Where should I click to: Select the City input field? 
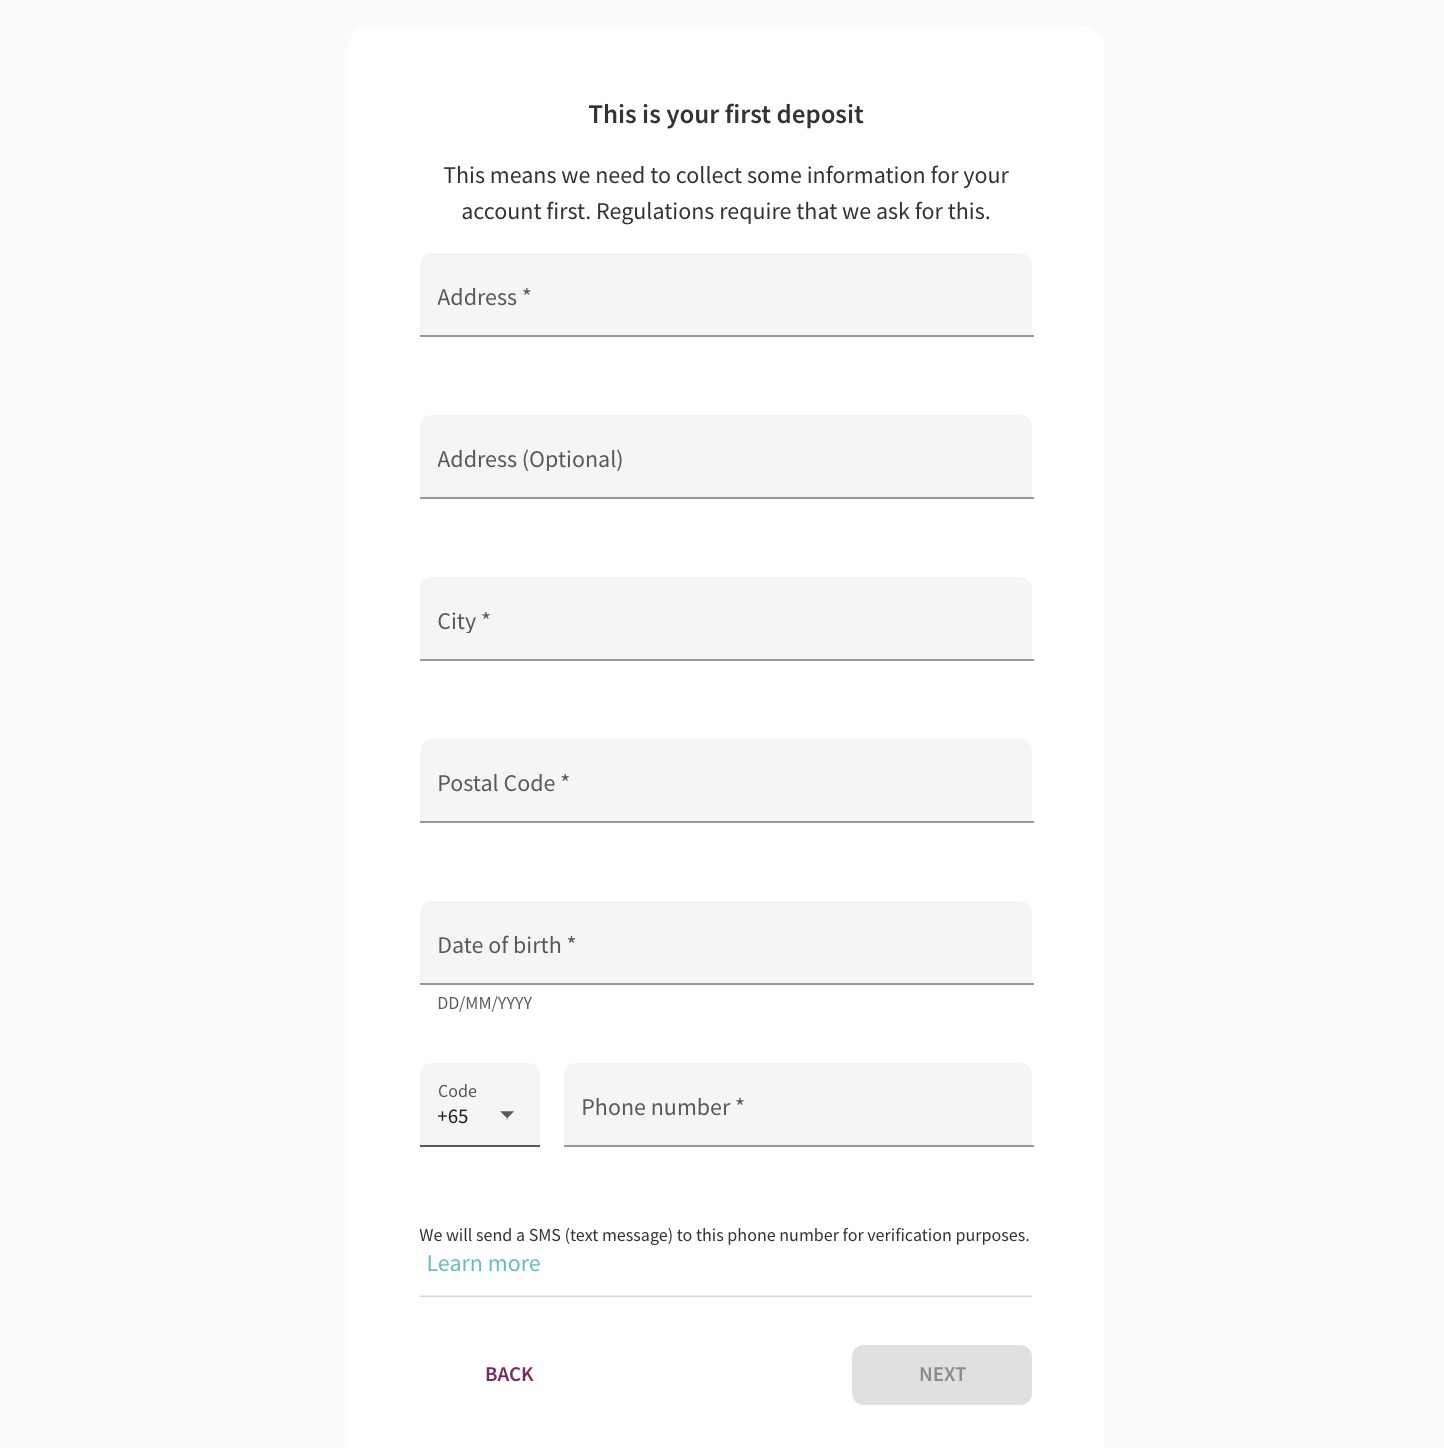pyautogui.click(x=726, y=619)
